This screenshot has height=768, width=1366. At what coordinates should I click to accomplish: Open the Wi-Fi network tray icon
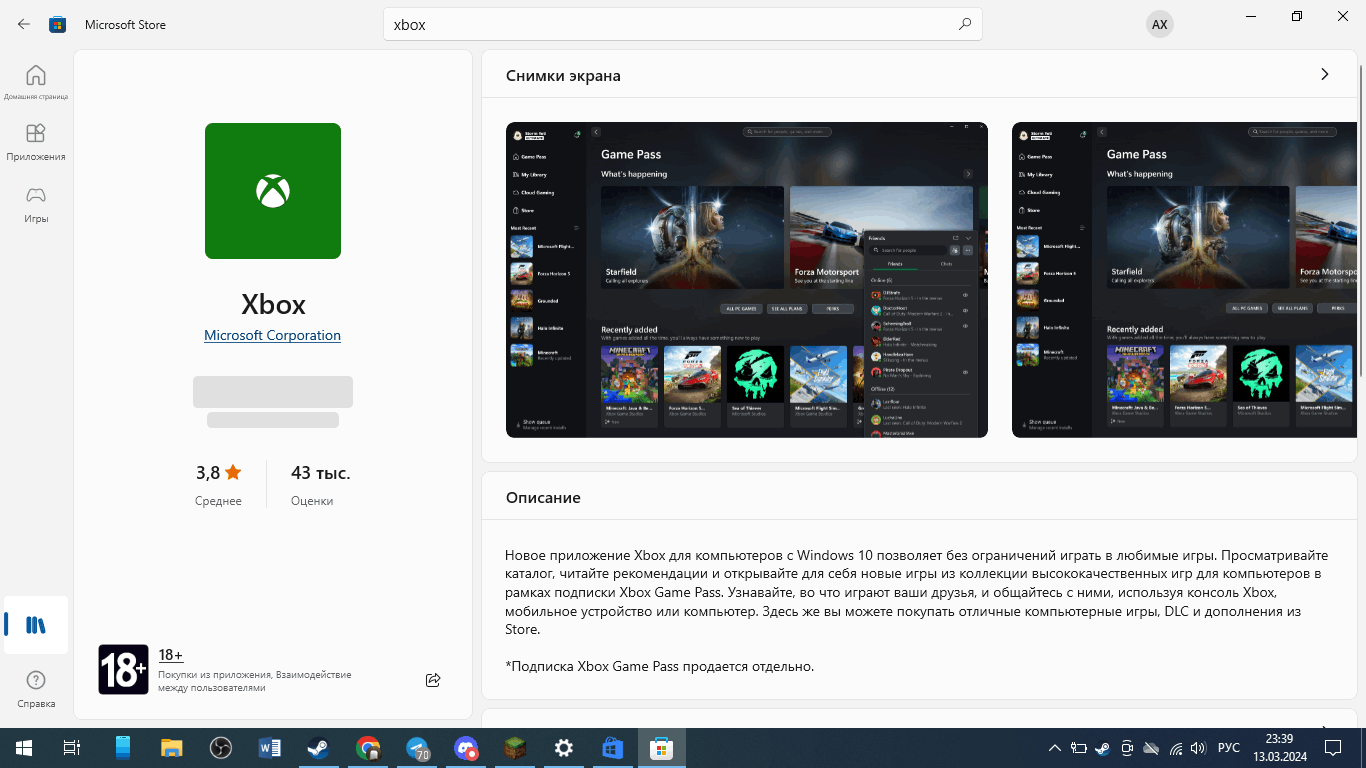pos(1175,748)
